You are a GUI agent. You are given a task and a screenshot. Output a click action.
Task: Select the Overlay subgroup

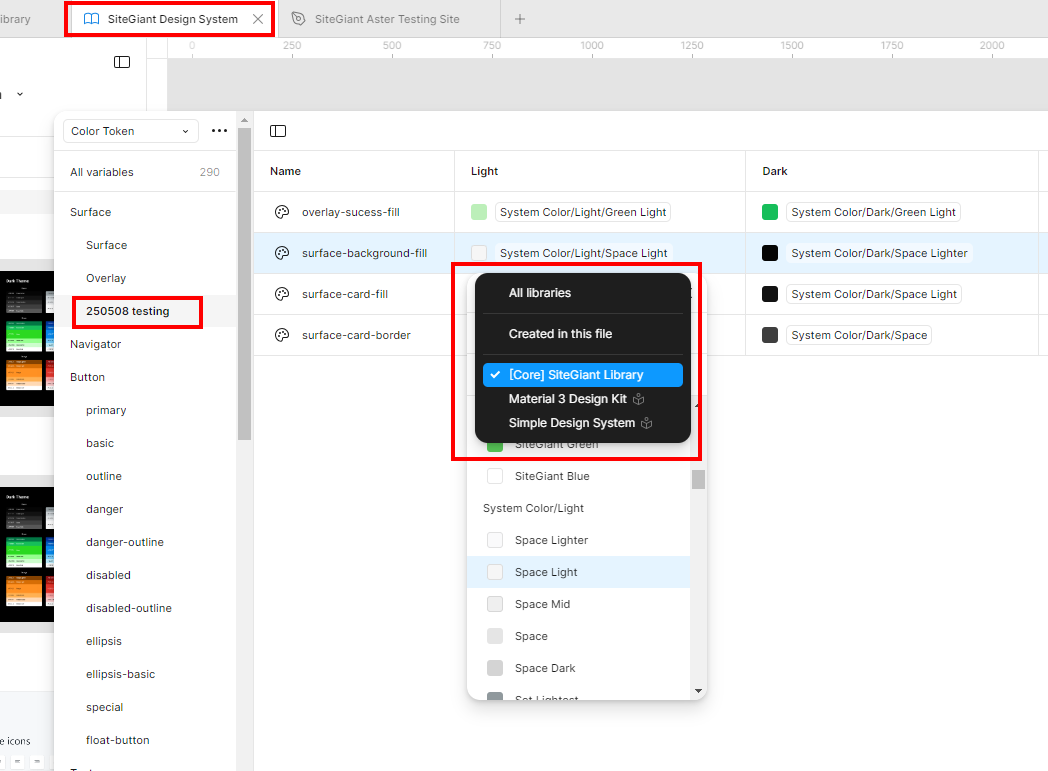(106, 278)
